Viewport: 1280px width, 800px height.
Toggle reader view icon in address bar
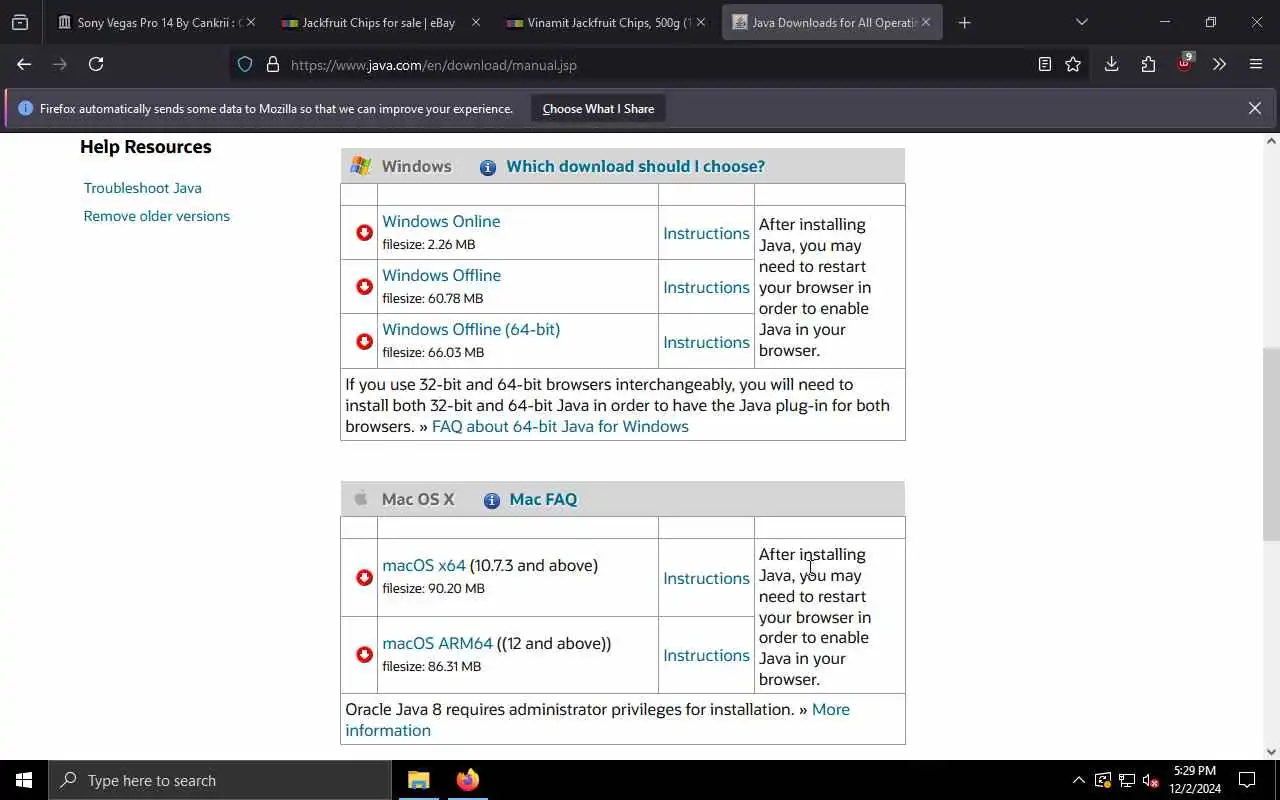1045,64
